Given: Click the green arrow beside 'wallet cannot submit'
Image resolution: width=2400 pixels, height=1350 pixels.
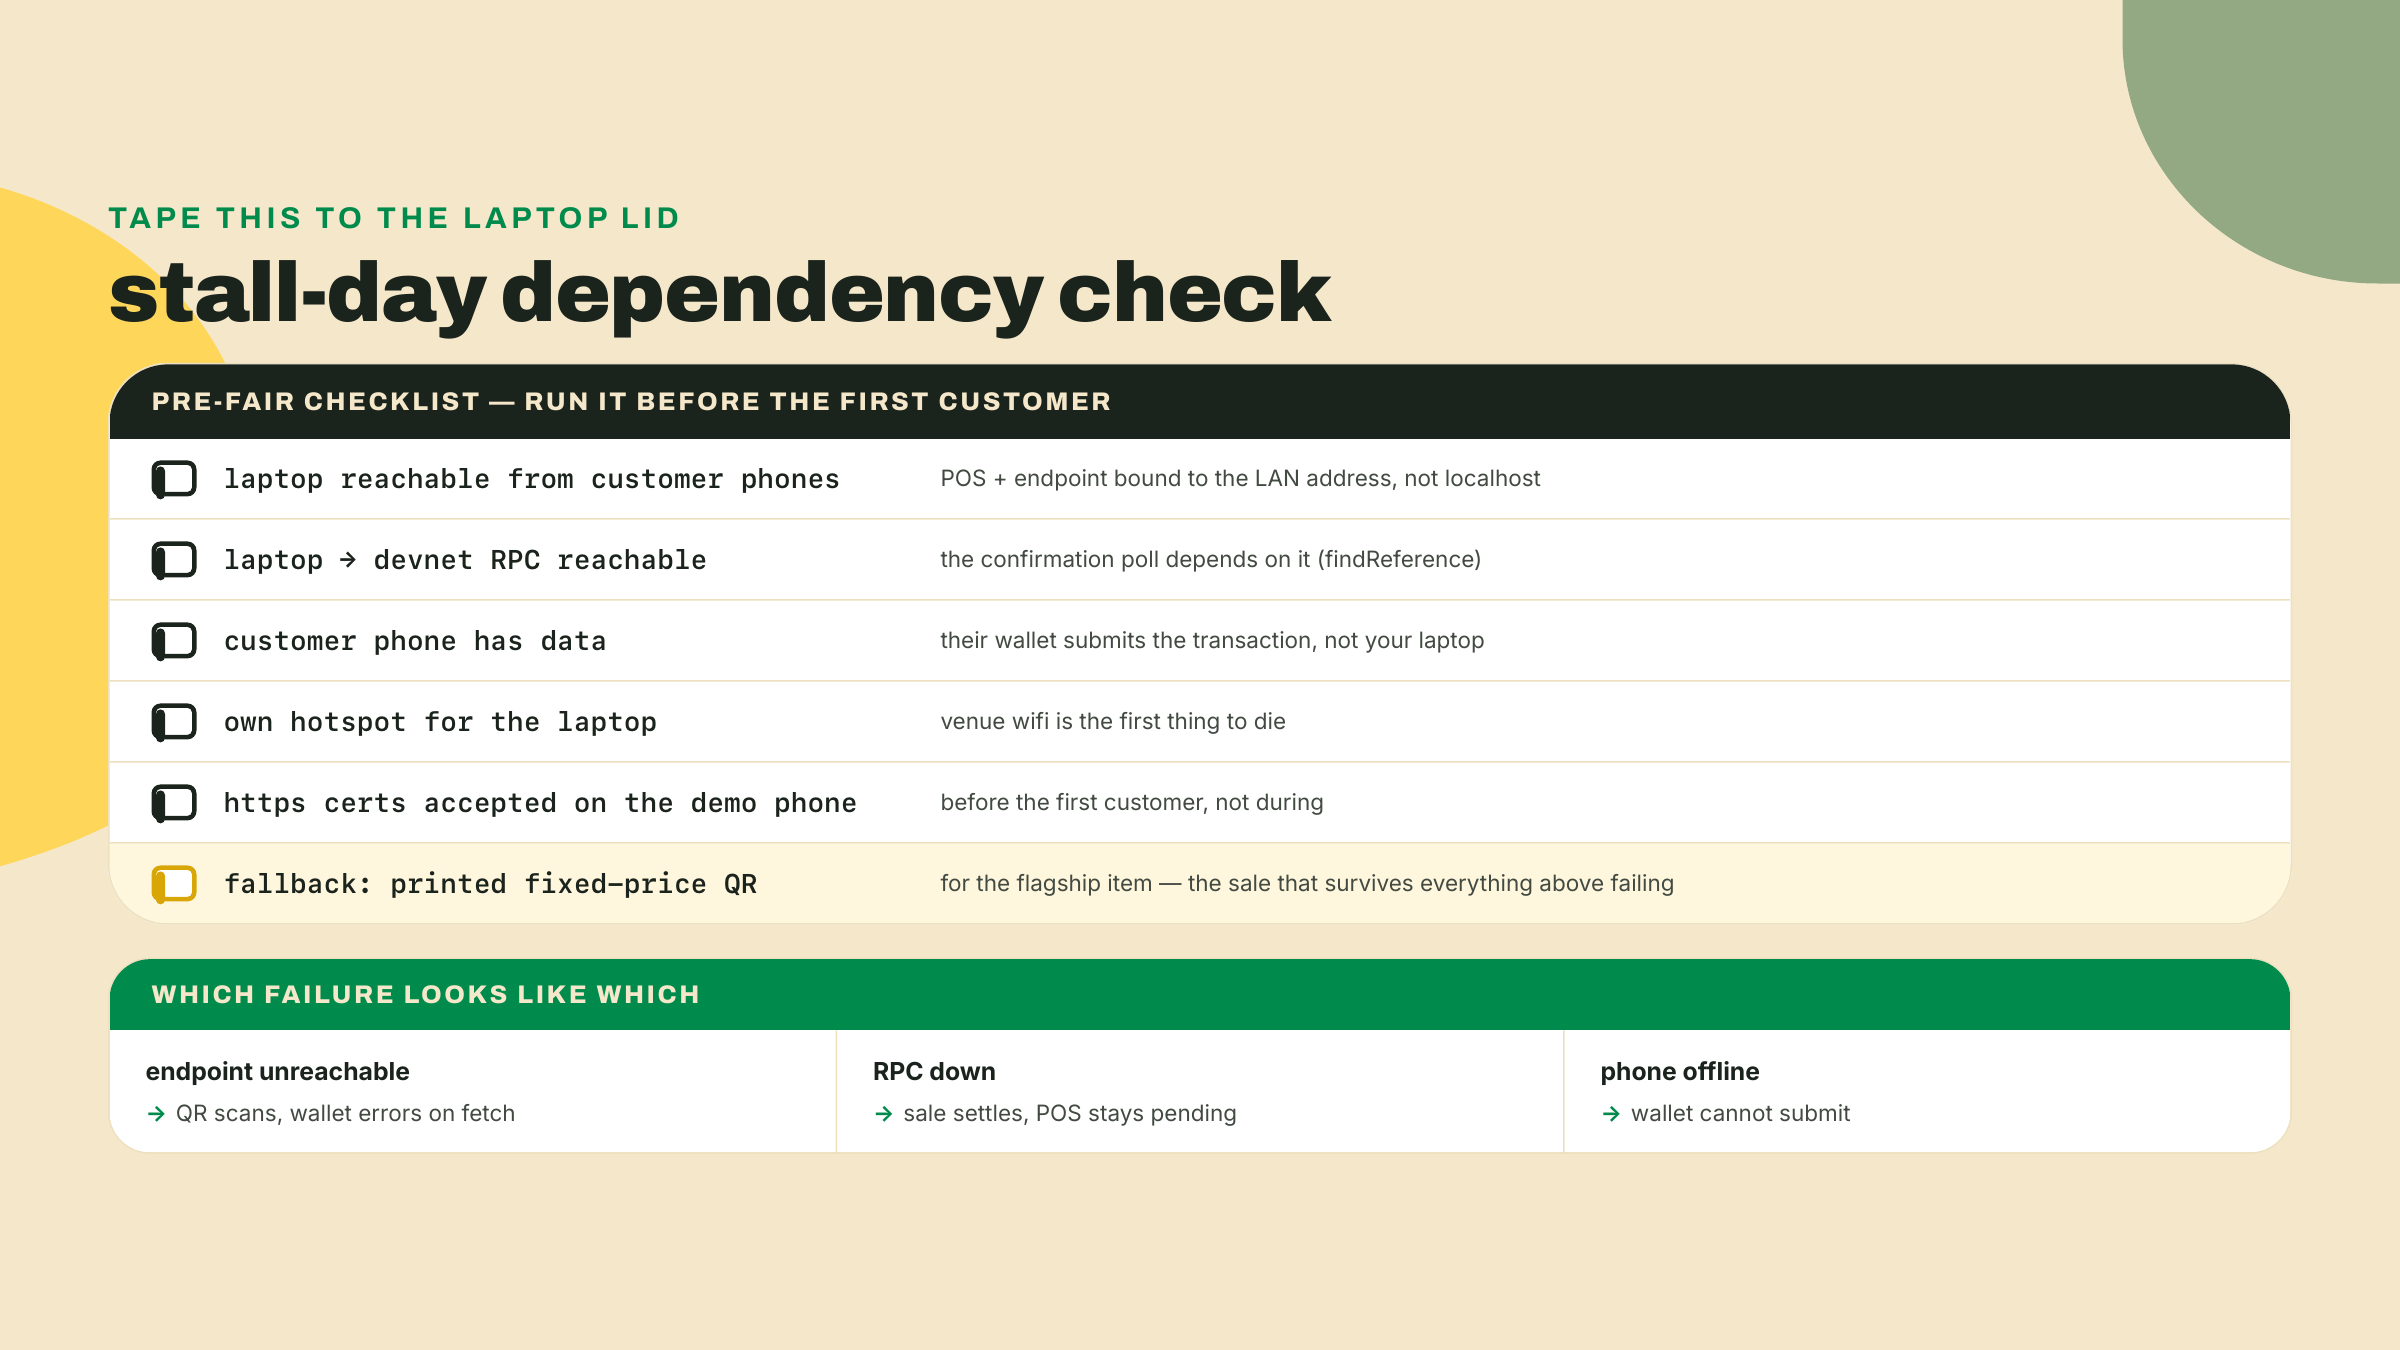Looking at the screenshot, I should pos(1611,1114).
